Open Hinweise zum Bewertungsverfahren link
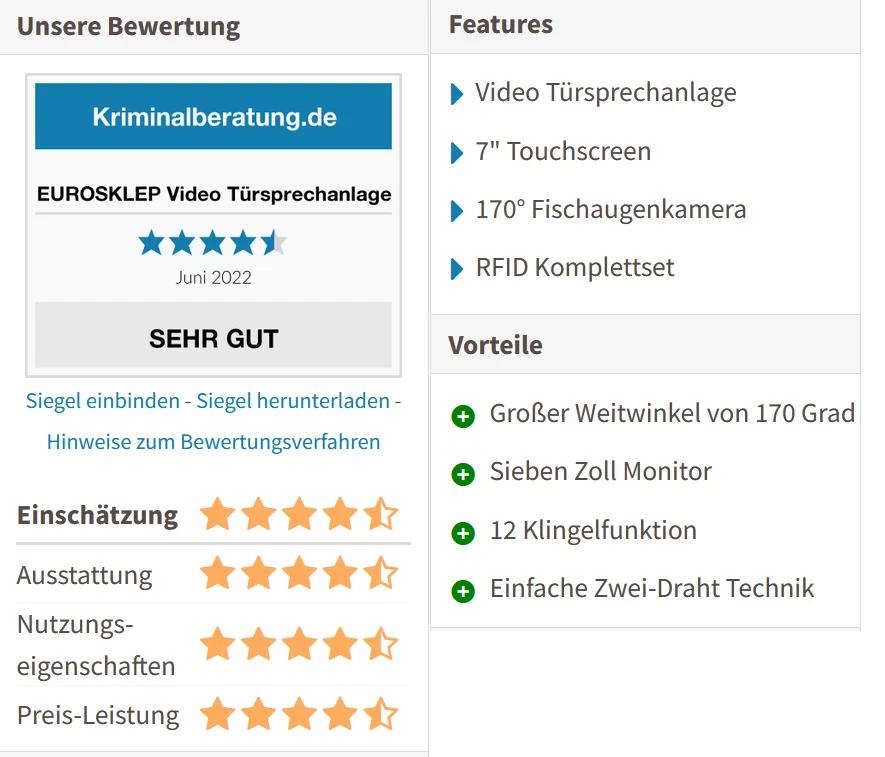This screenshot has height=757, width=885. tap(213, 441)
